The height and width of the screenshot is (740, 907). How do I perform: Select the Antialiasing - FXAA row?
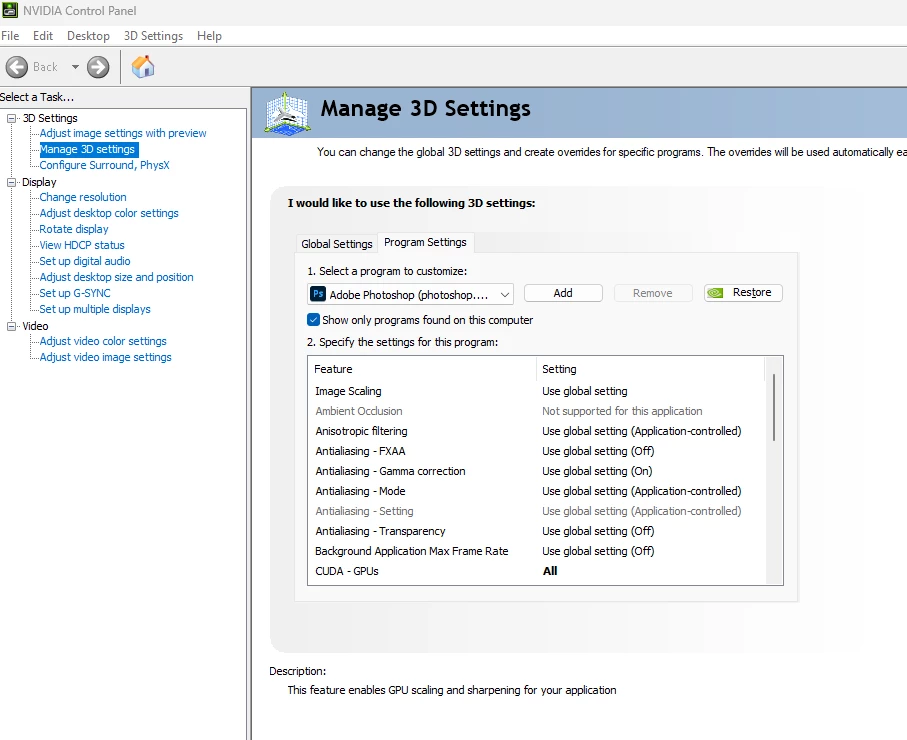coord(536,451)
